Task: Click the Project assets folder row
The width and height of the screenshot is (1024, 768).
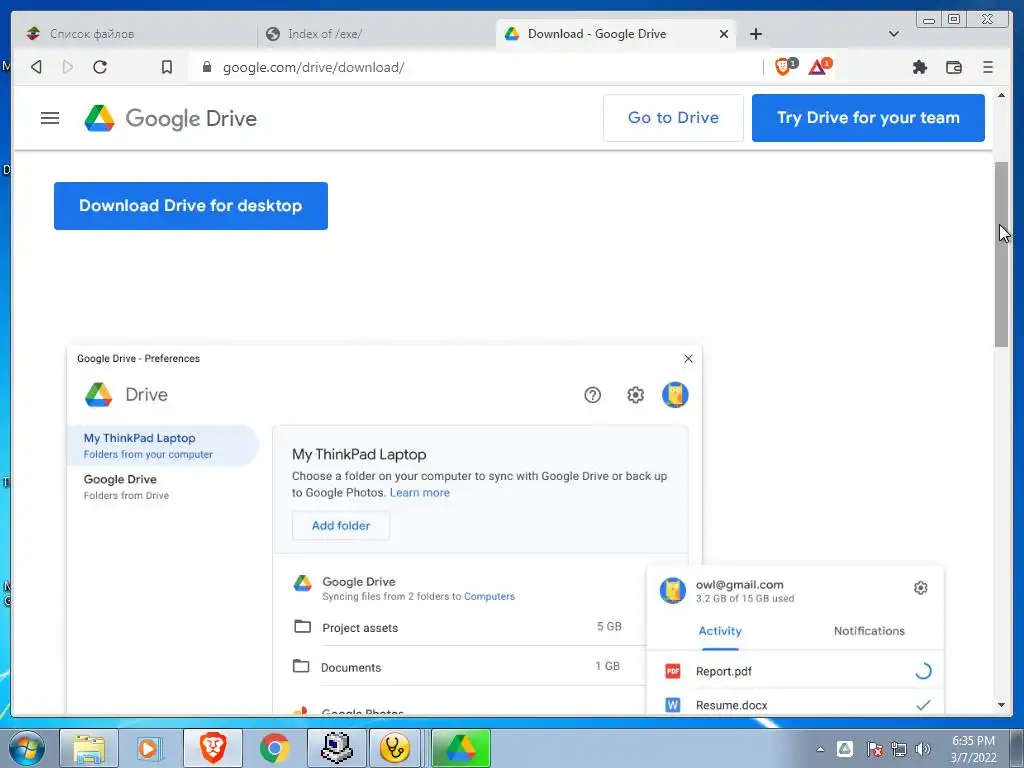Action: [x=458, y=627]
